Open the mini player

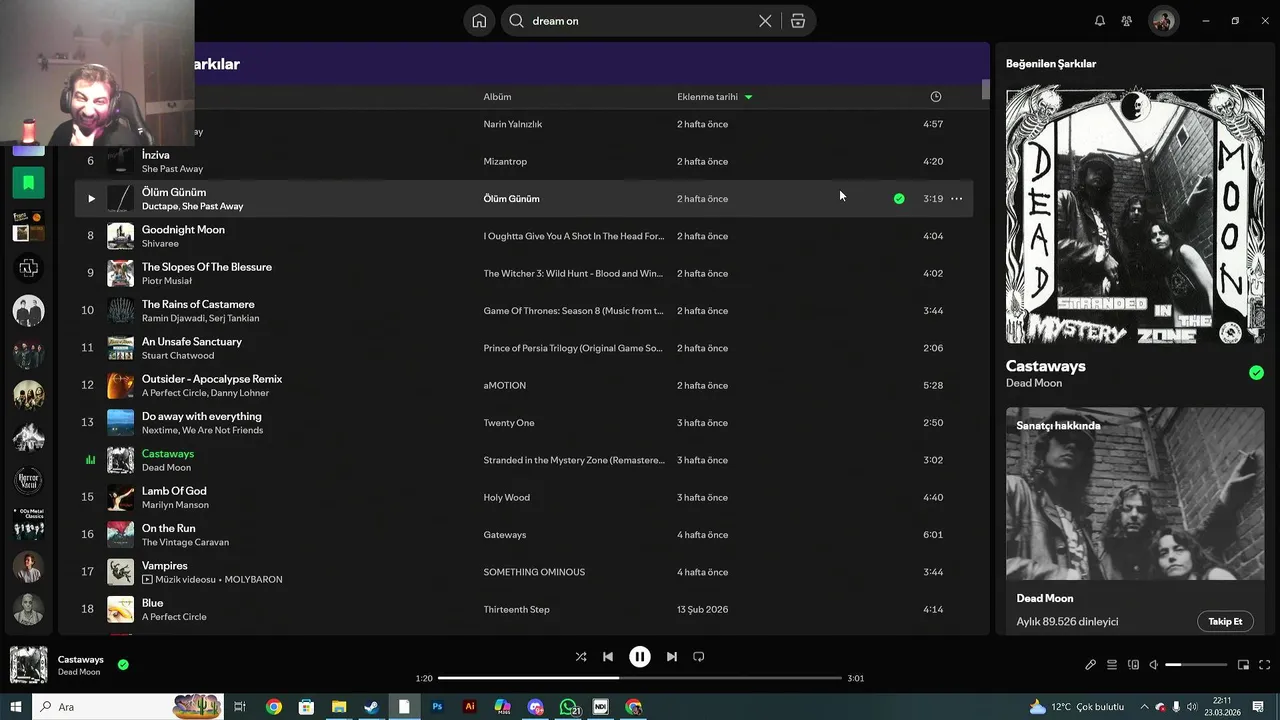tap(1243, 665)
